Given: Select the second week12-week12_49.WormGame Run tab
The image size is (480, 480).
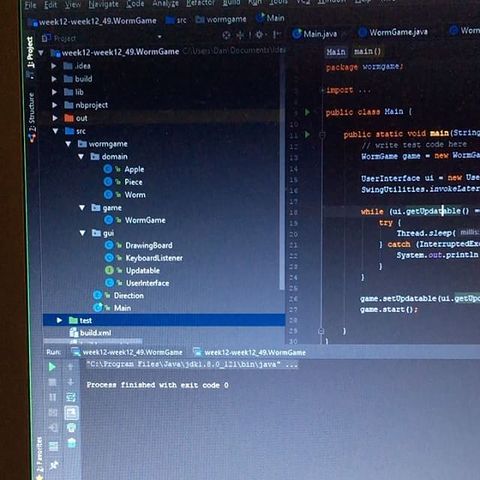Looking at the screenshot, I should point(250,352).
